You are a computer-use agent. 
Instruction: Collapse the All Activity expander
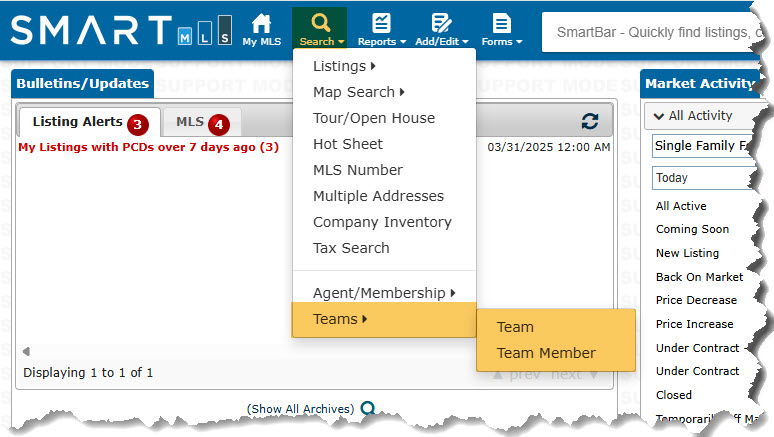coord(658,116)
